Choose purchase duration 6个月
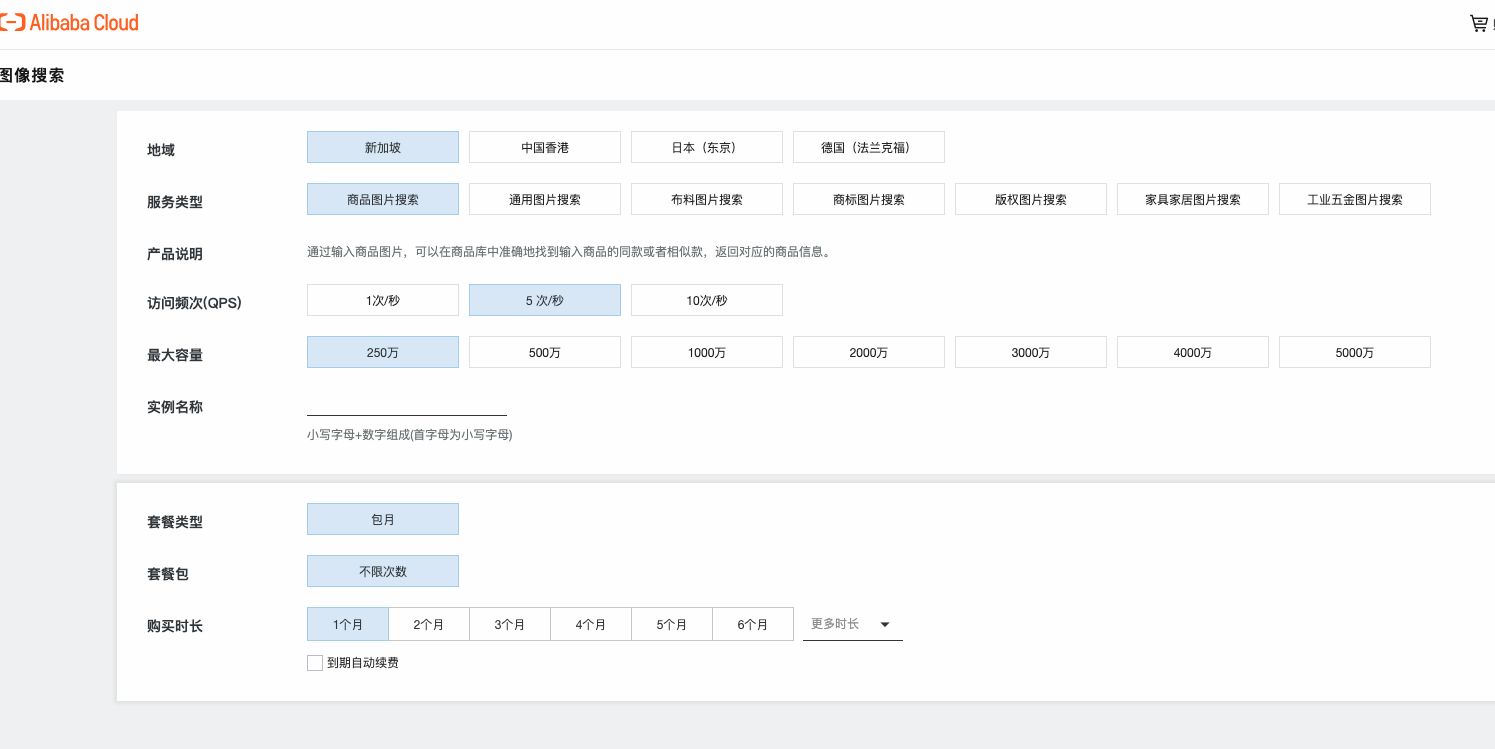1495x749 pixels. 753,624
